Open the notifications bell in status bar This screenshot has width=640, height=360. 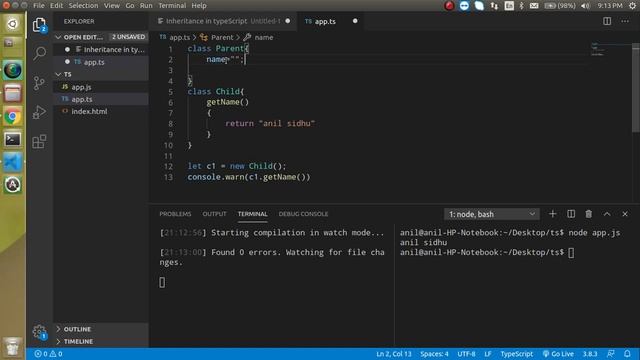[627, 354]
